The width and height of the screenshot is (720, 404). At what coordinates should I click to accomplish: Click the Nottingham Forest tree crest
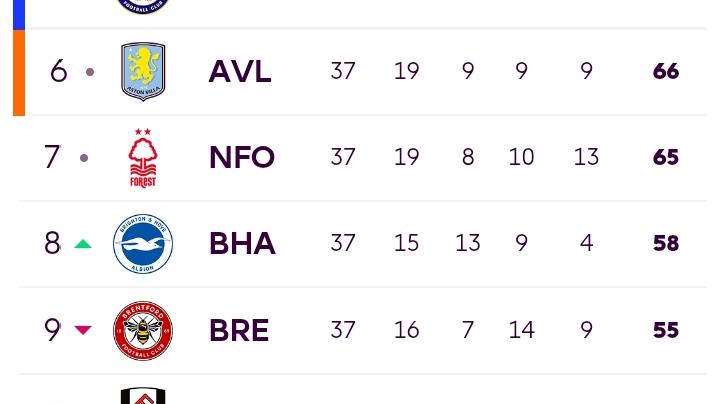click(143, 158)
